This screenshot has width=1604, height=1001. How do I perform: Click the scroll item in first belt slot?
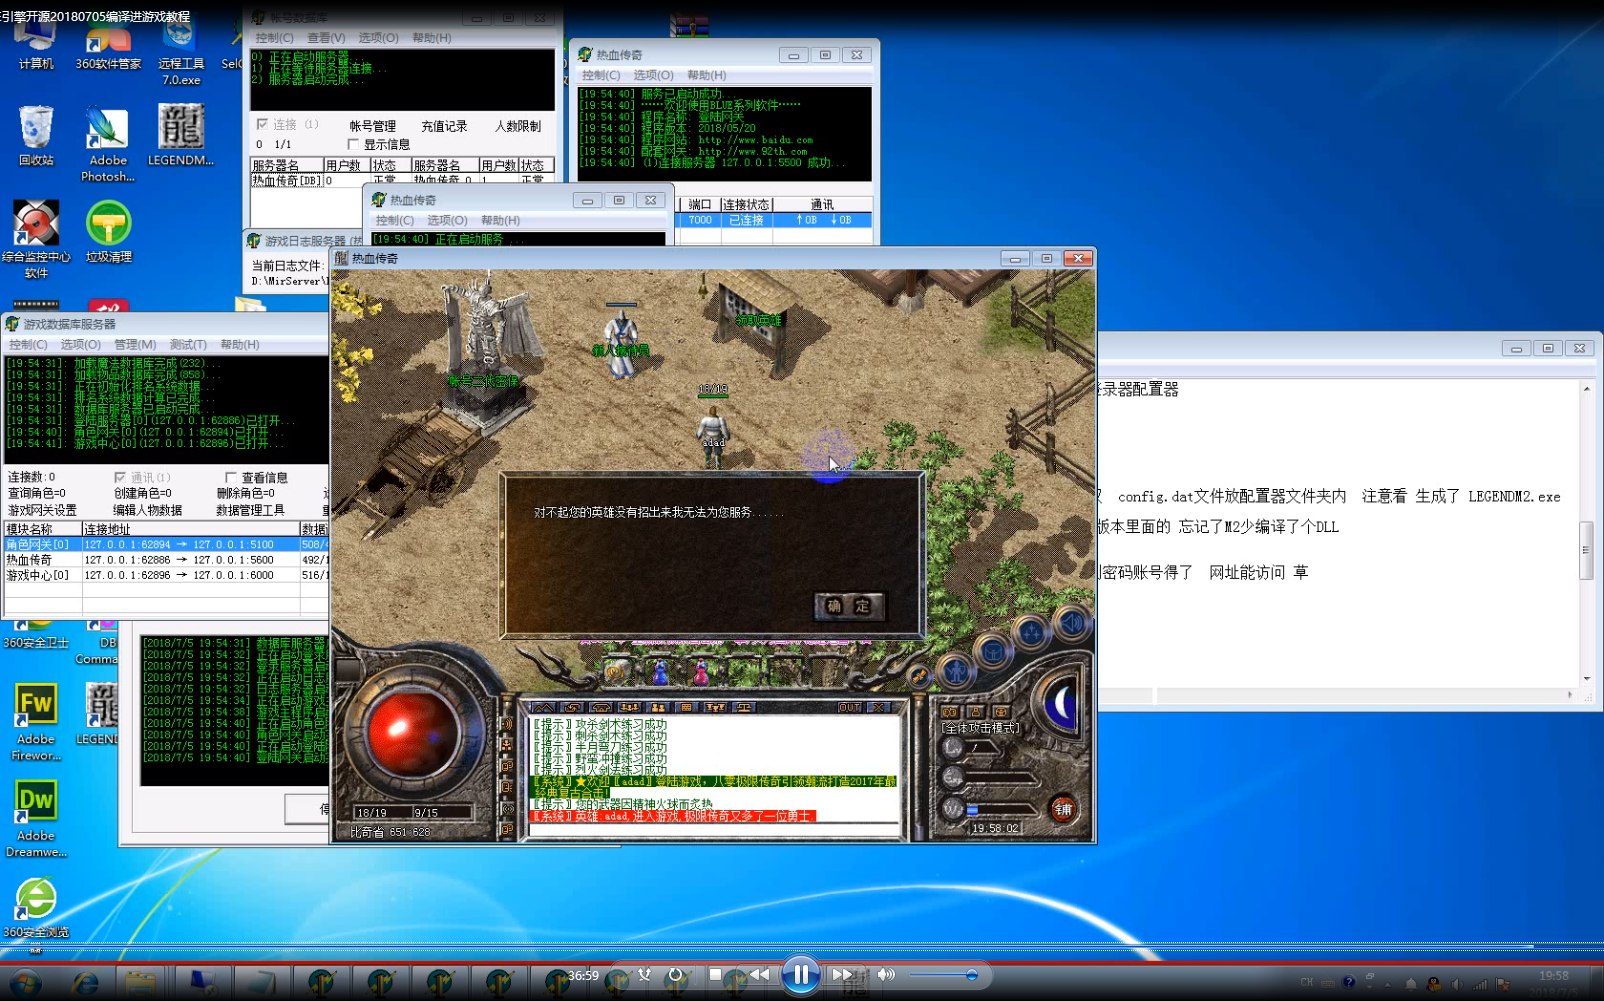pyautogui.click(x=618, y=672)
